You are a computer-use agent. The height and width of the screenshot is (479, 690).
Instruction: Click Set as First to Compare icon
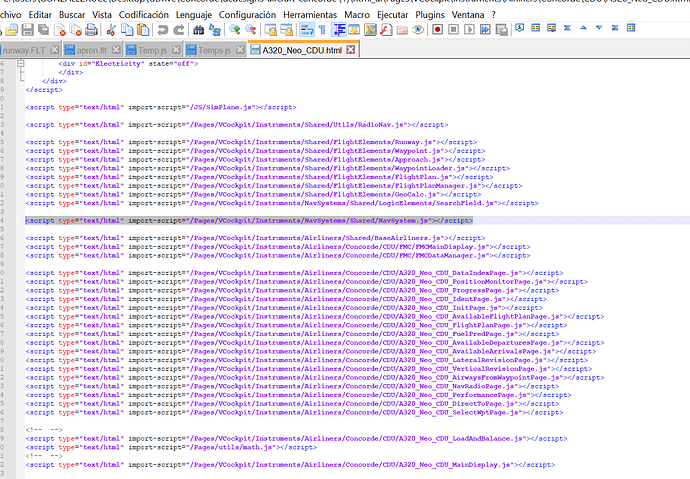point(520,28)
